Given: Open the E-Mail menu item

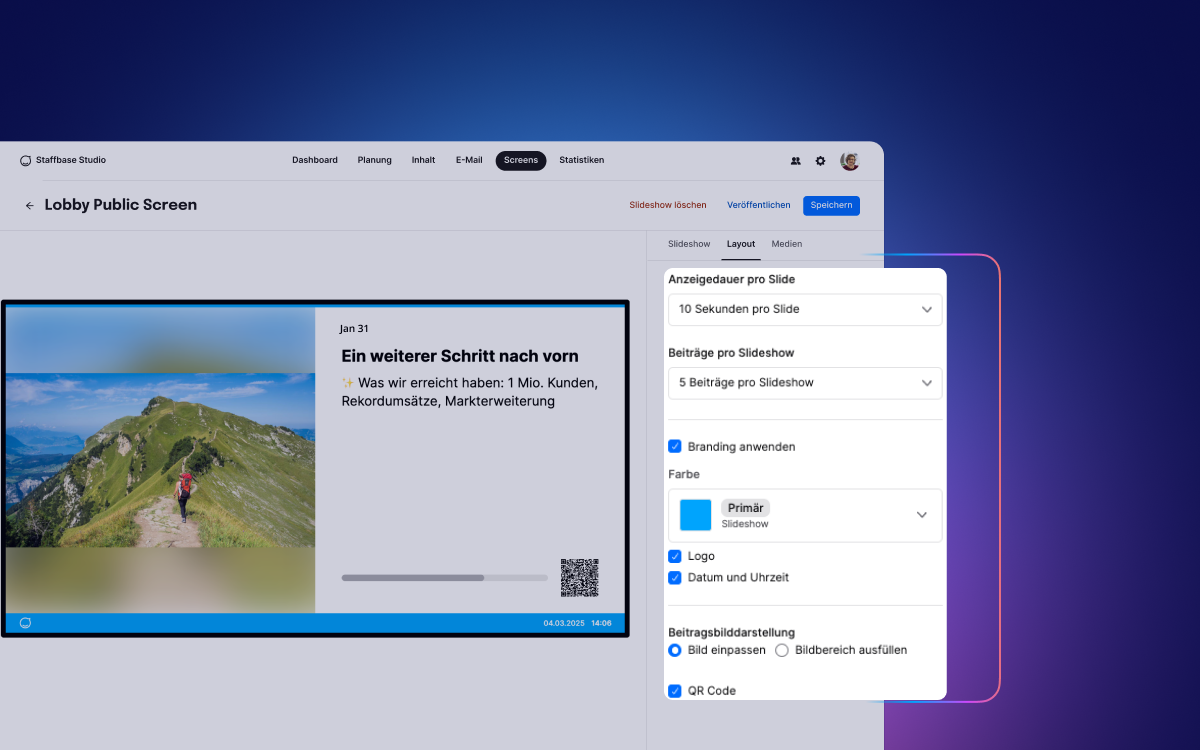Looking at the screenshot, I should [x=469, y=160].
